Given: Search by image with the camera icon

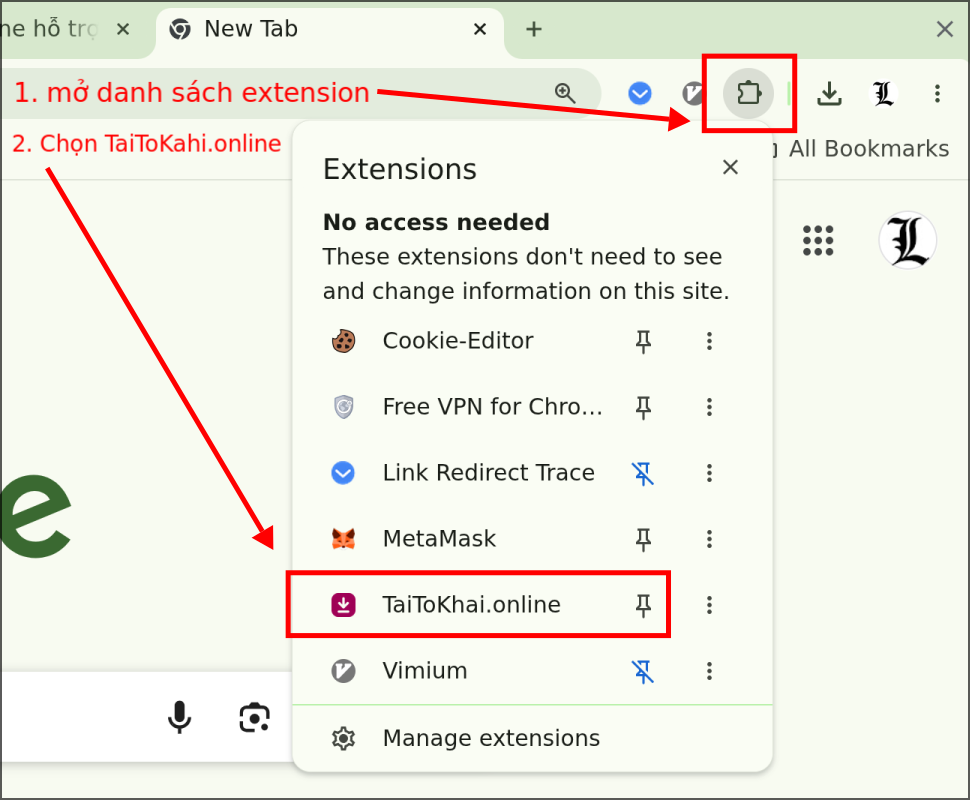Looking at the screenshot, I should pyautogui.click(x=254, y=717).
